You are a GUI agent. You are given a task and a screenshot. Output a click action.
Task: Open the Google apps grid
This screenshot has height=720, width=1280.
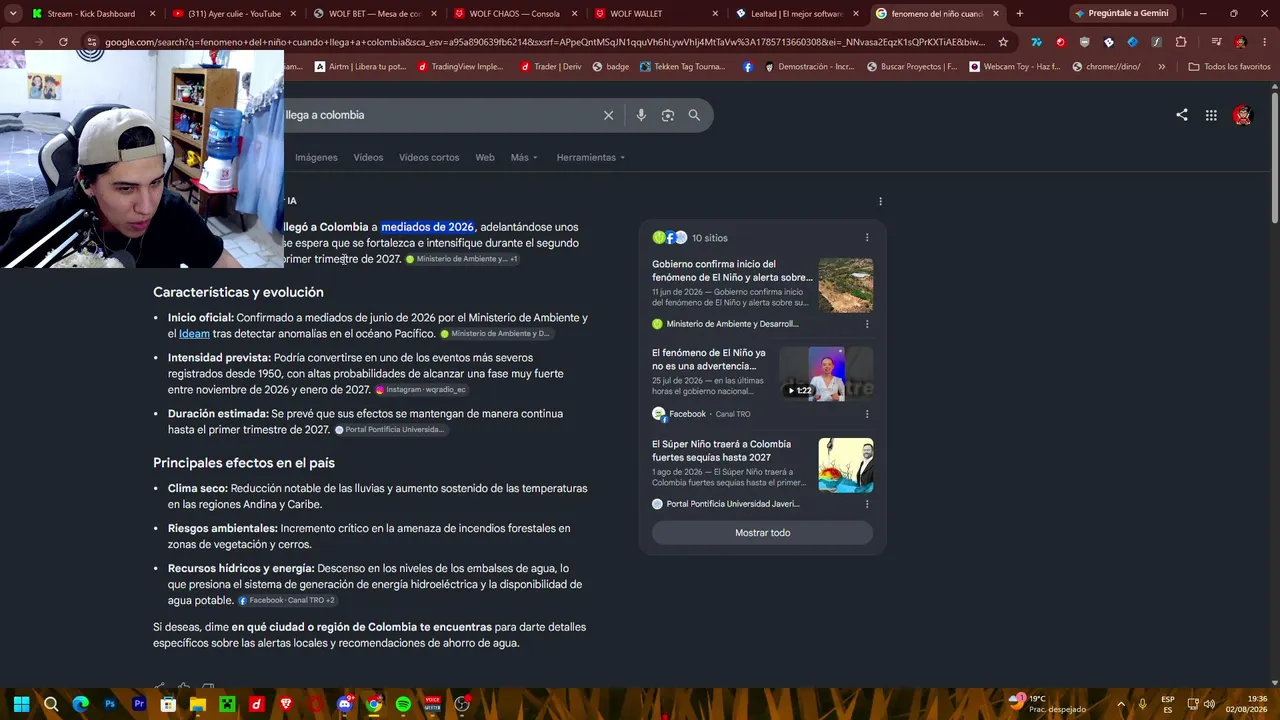point(1211,115)
